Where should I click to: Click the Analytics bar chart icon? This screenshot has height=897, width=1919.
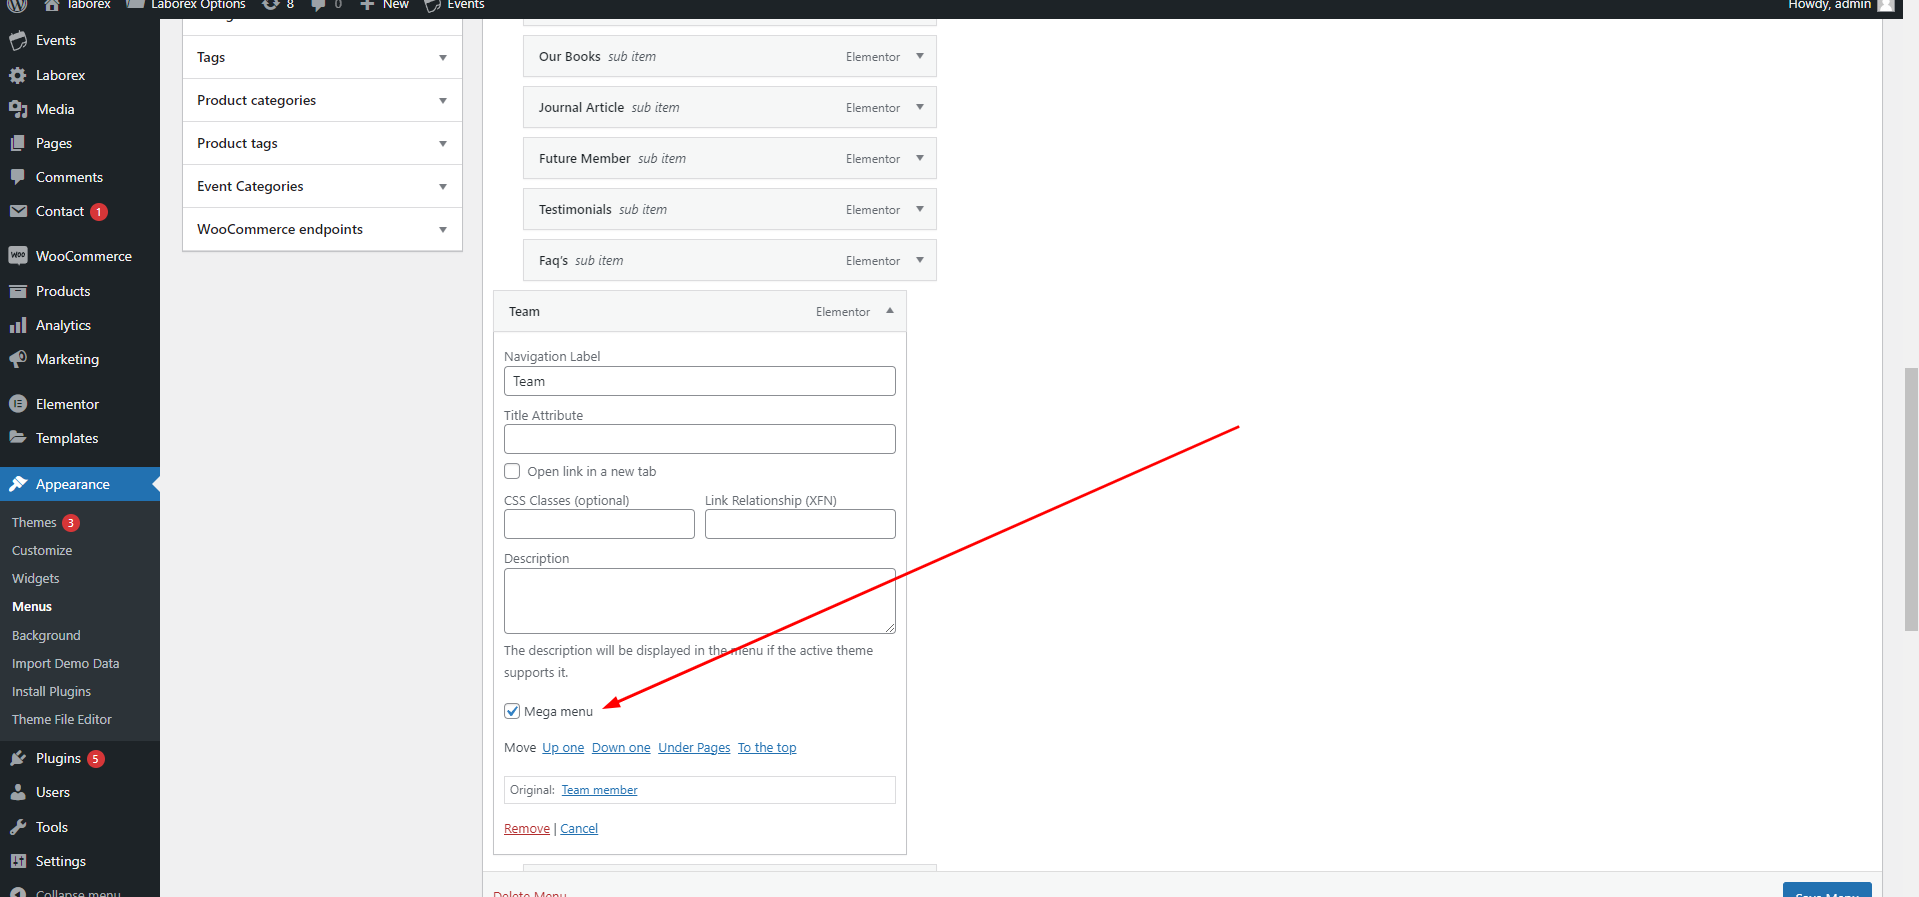click(18, 325)
